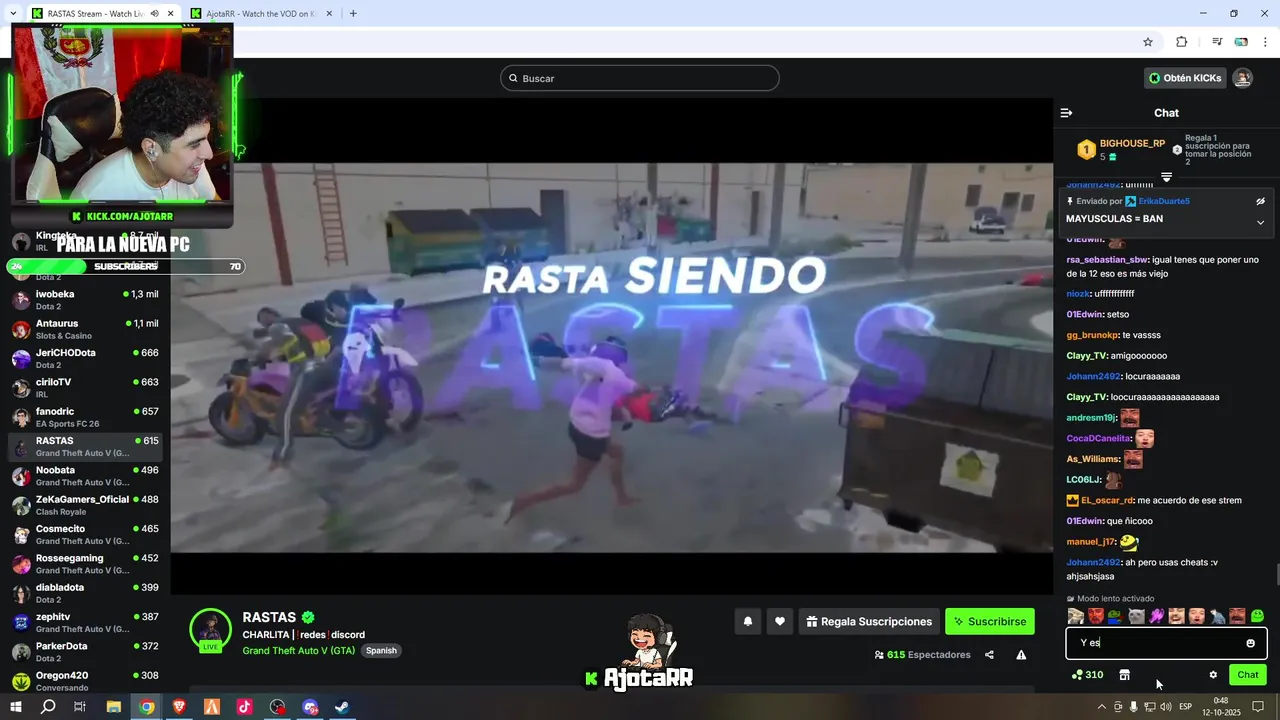The height and width of the screenshot is (720, 1280).
Task: Open TikTok app from taskbar
Action: tap(244, 706)
